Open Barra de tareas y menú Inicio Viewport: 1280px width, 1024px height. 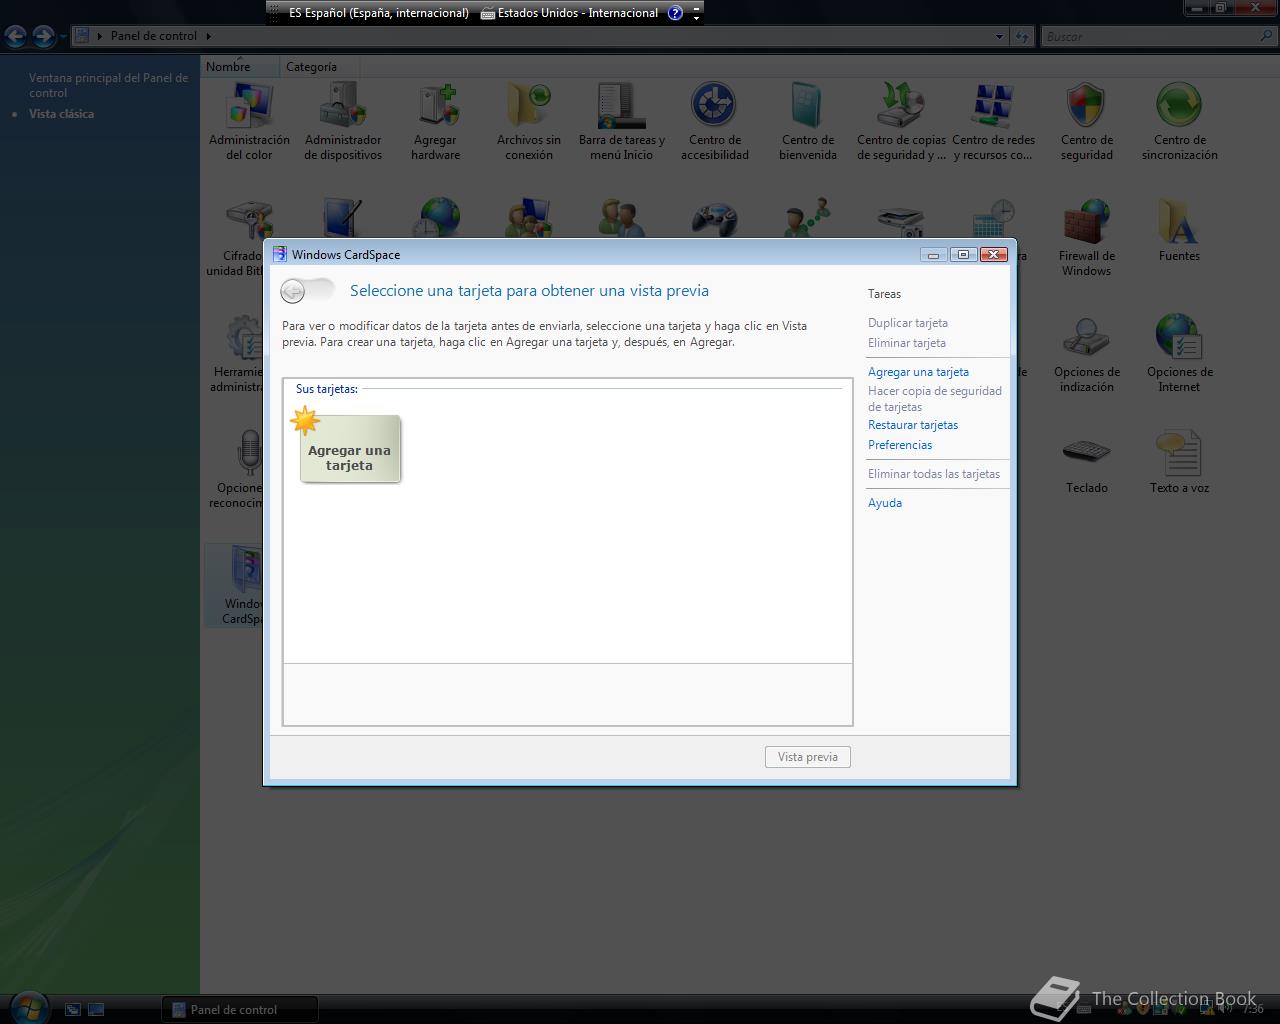pyautogui.click(x=622, y=121)
